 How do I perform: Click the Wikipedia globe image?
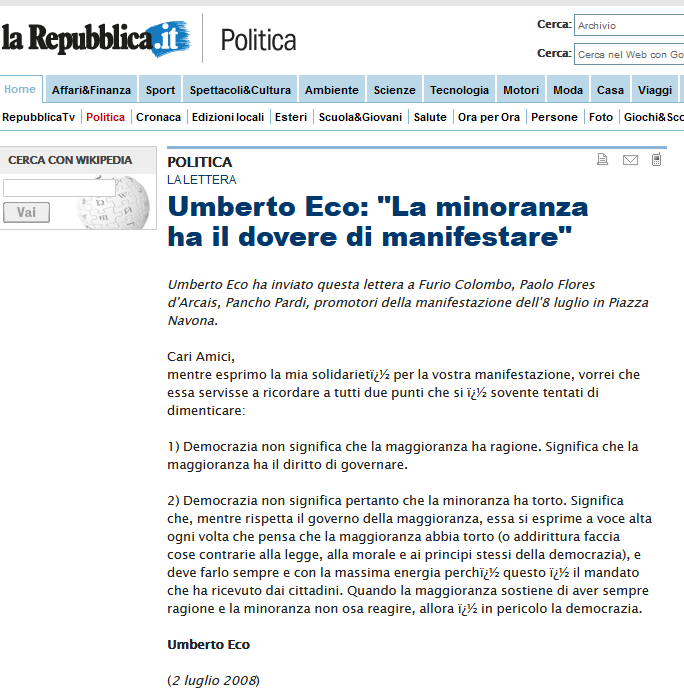(x=115, y=202)
